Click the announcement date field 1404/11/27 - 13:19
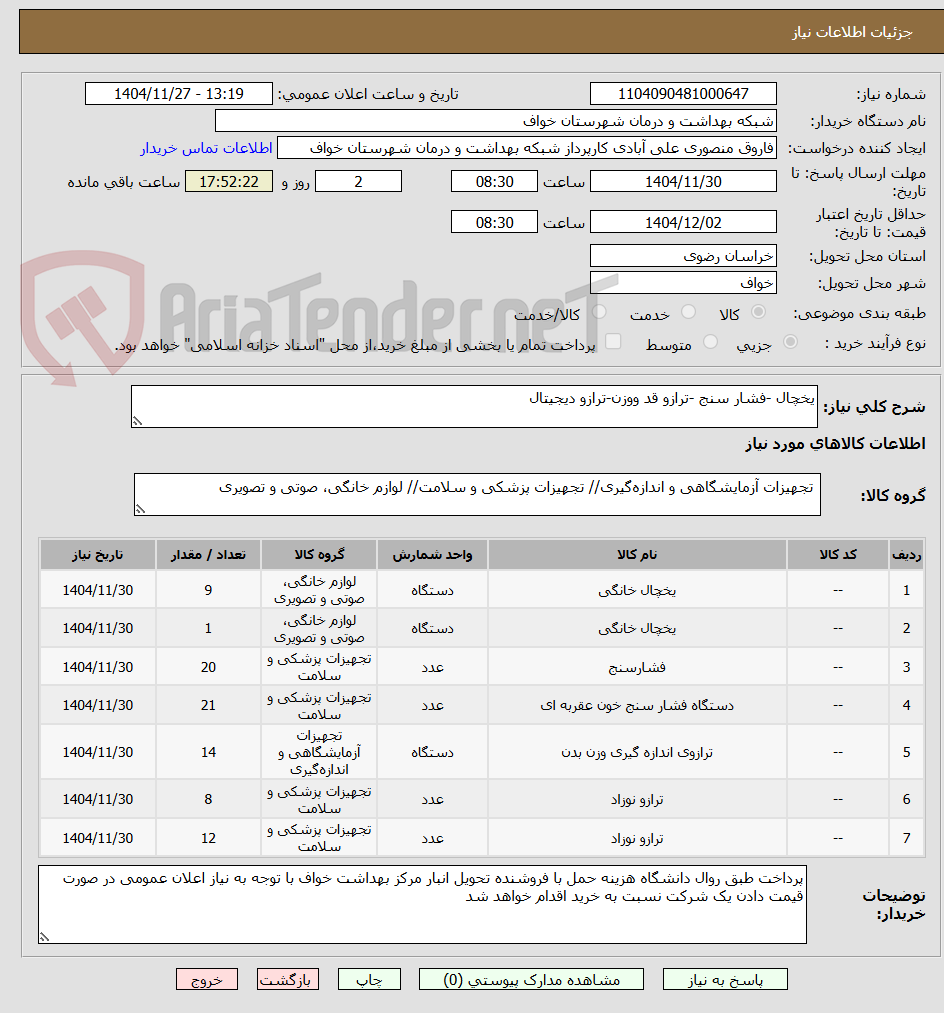This screenshot has width=944, height=1013. pos(178,94)
